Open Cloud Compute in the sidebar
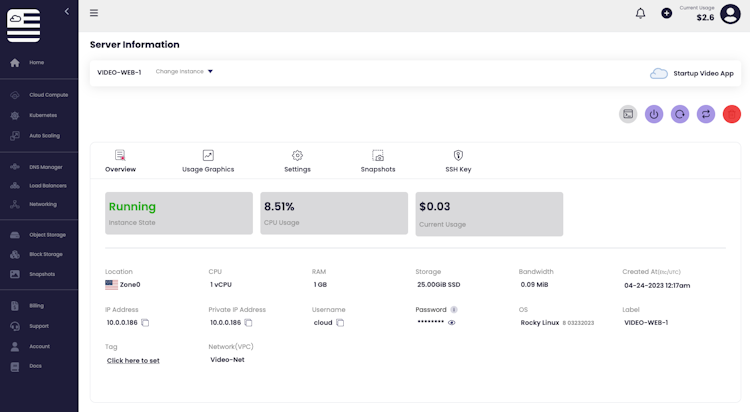The height and width of the screenshot is (412, 750). 48,94
